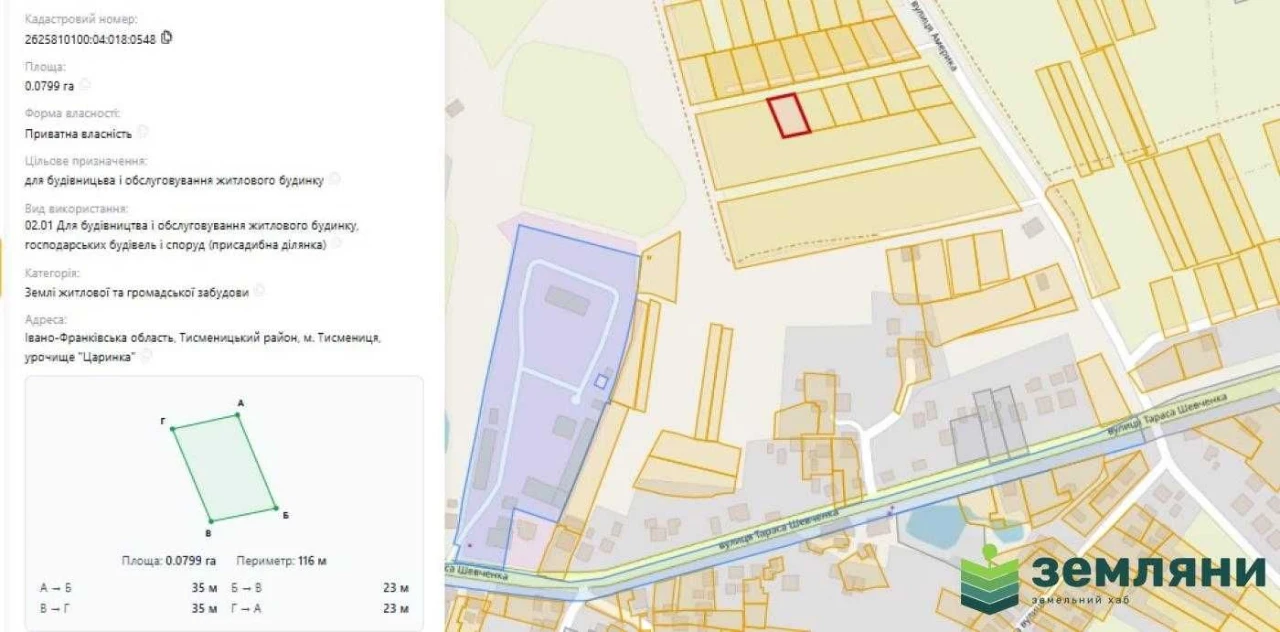Click vertex Г on the parcel diagram
1280x632 pixels.
point(172,429)
